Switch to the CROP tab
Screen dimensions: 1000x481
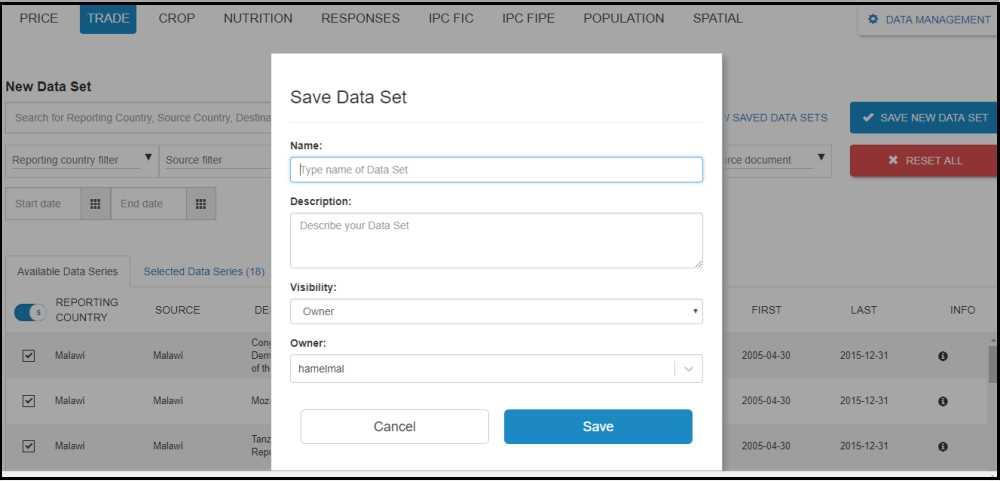[x=176, y=19]
